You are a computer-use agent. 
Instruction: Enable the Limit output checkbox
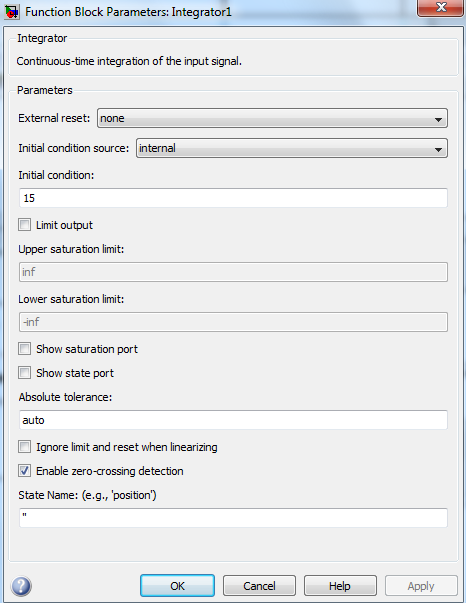tap(25, 225)
